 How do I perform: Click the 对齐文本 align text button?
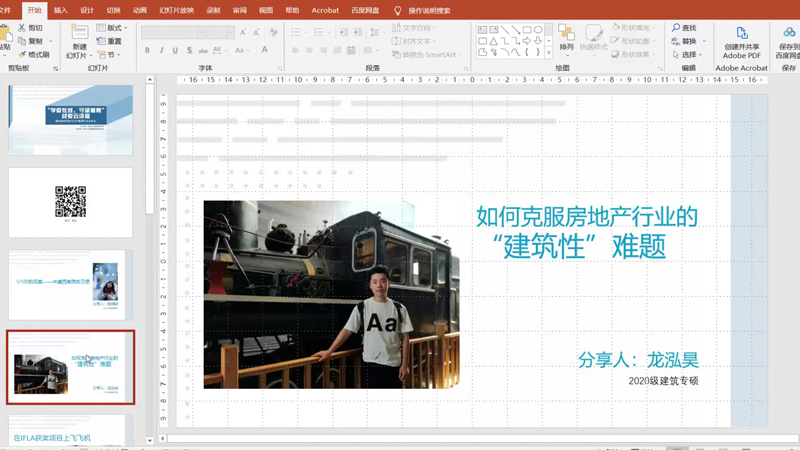(414, 41)
